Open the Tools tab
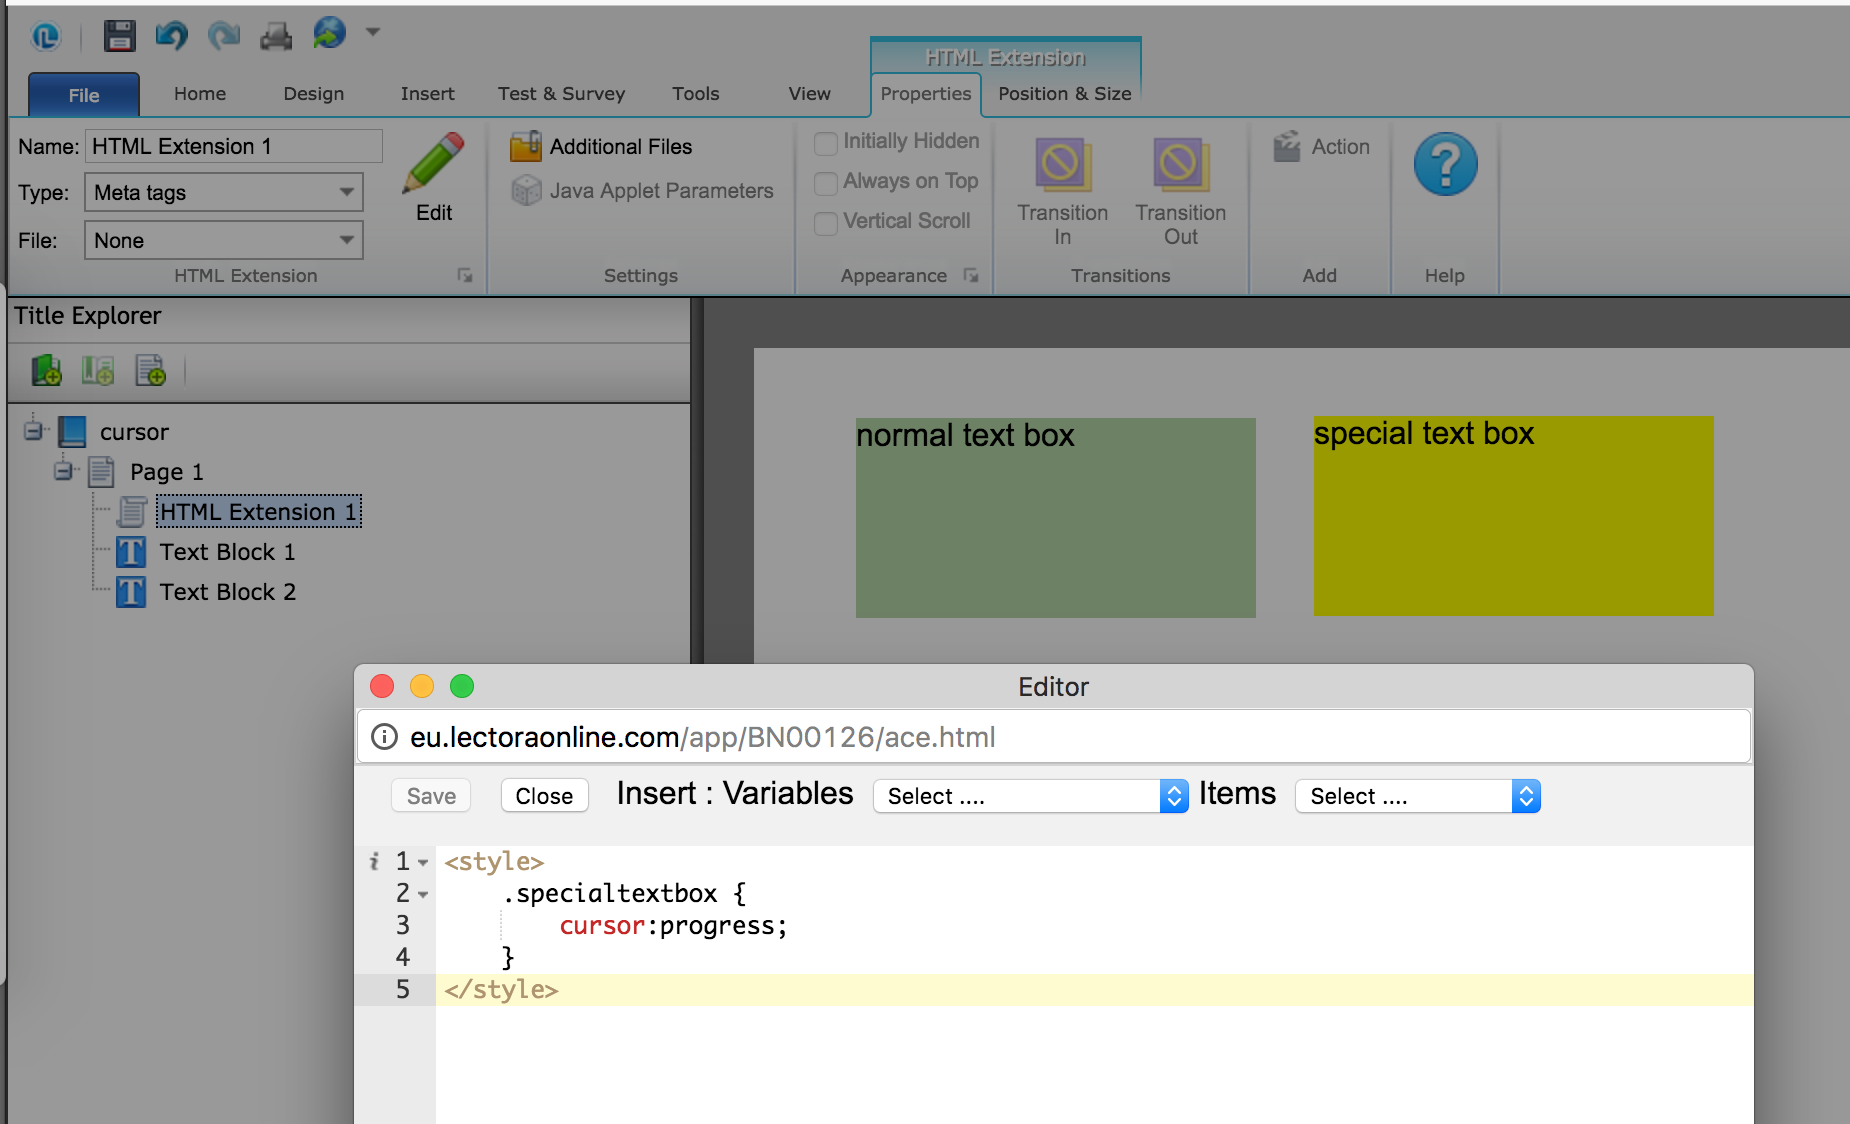 point(695,93)
